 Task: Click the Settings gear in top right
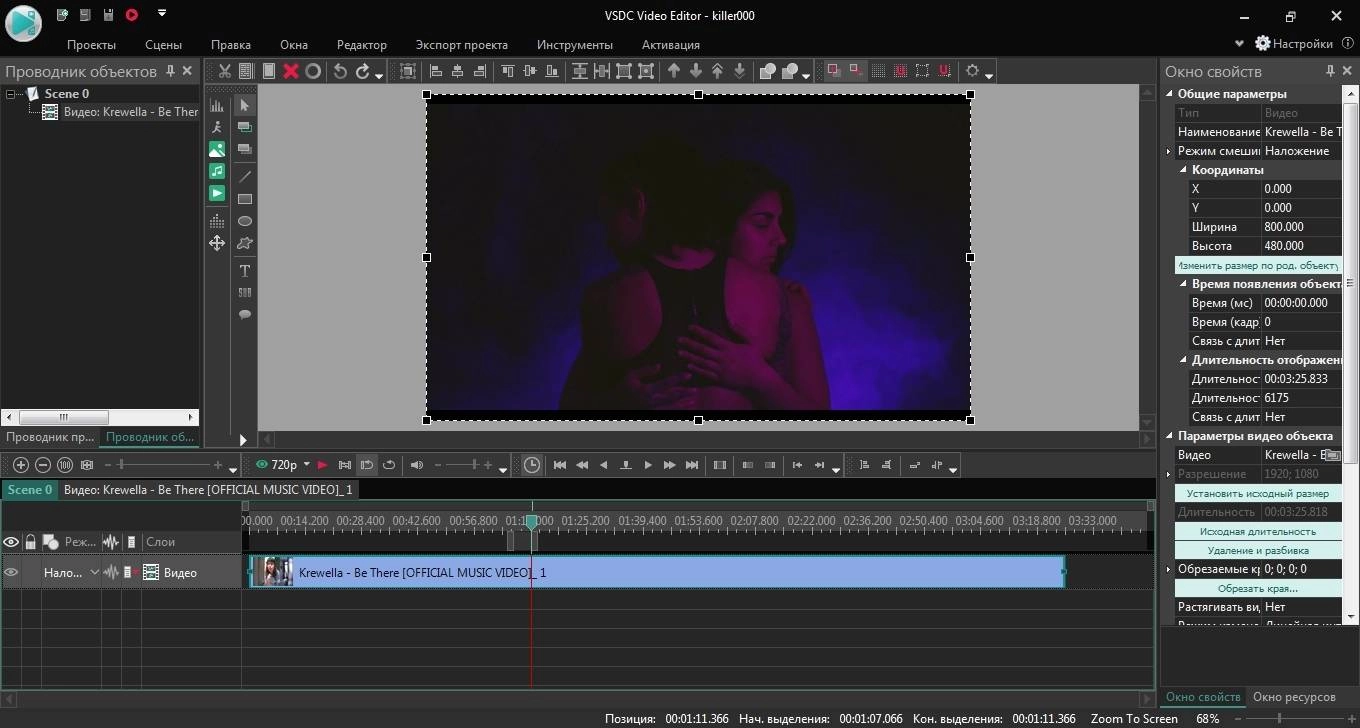pyautogui.click(x=1263, y=44)
